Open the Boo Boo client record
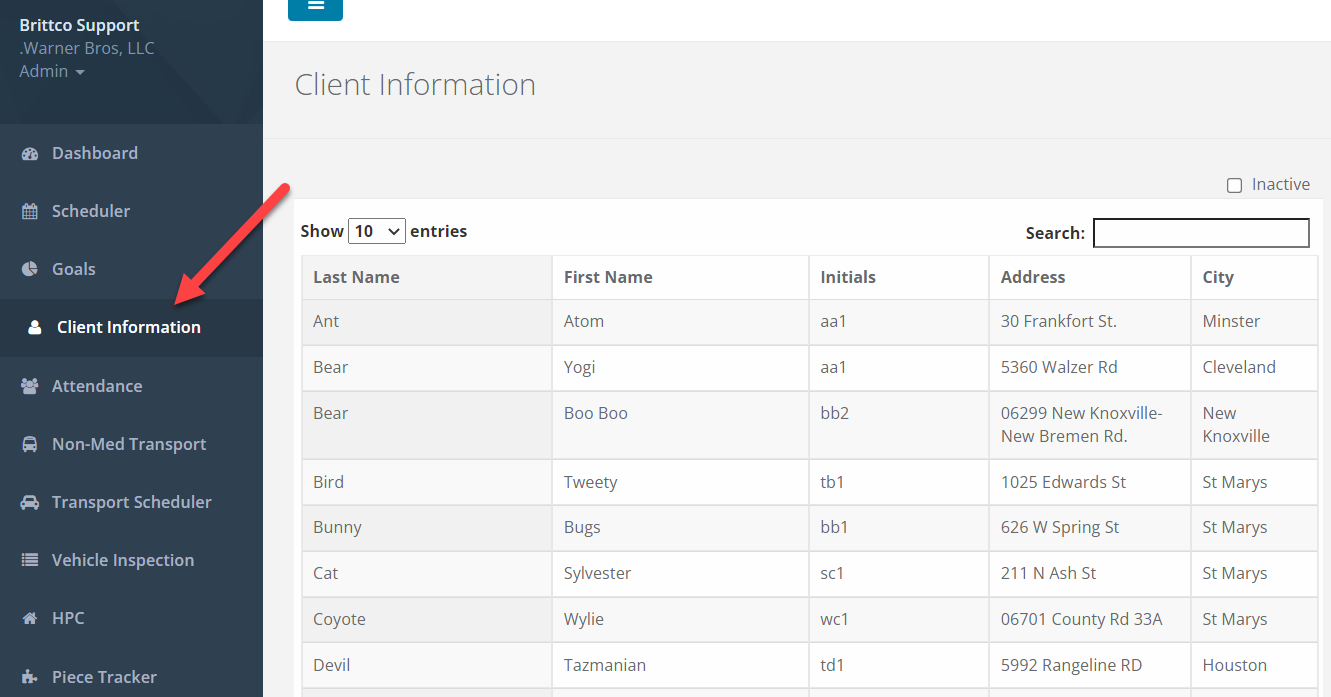1331x697 pixels. (x=596, y=413)
